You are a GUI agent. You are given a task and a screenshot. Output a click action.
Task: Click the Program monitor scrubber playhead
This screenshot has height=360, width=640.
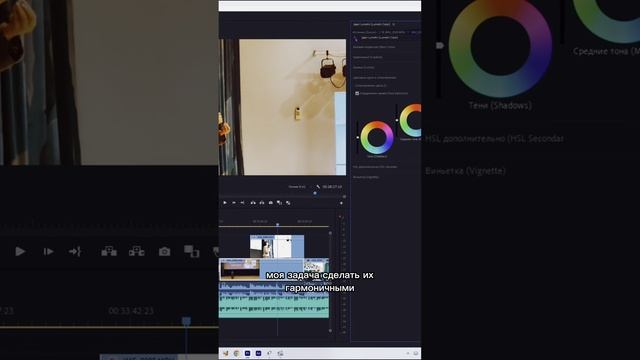[x=315, y=193]
